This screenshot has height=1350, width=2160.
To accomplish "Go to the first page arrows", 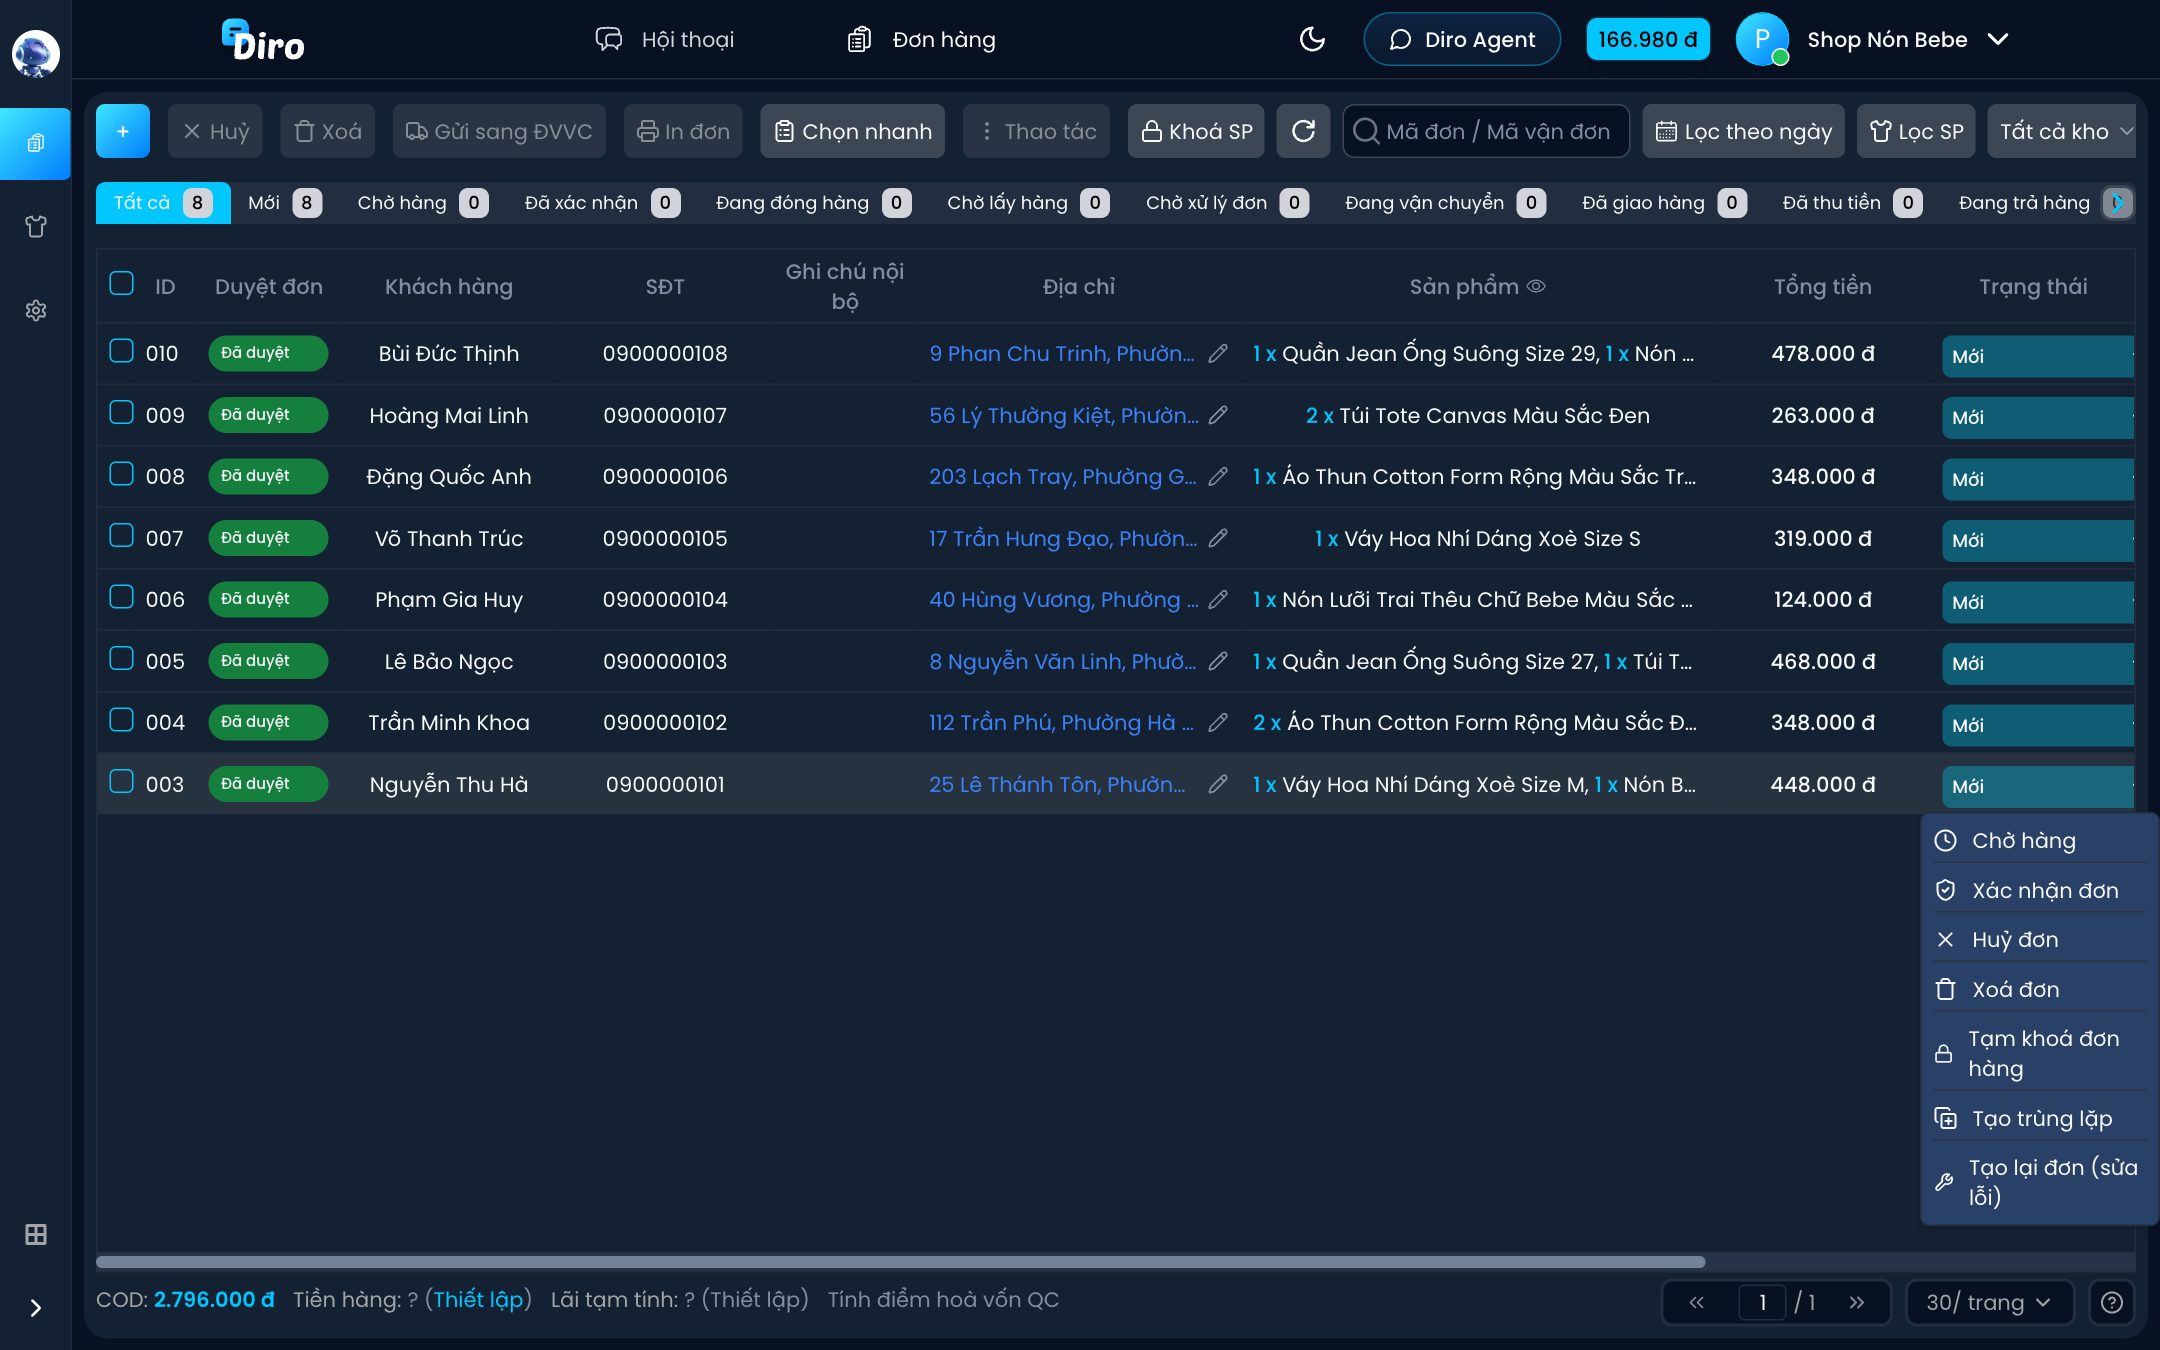I will pyautogui.click(x=1696, y=1302).
